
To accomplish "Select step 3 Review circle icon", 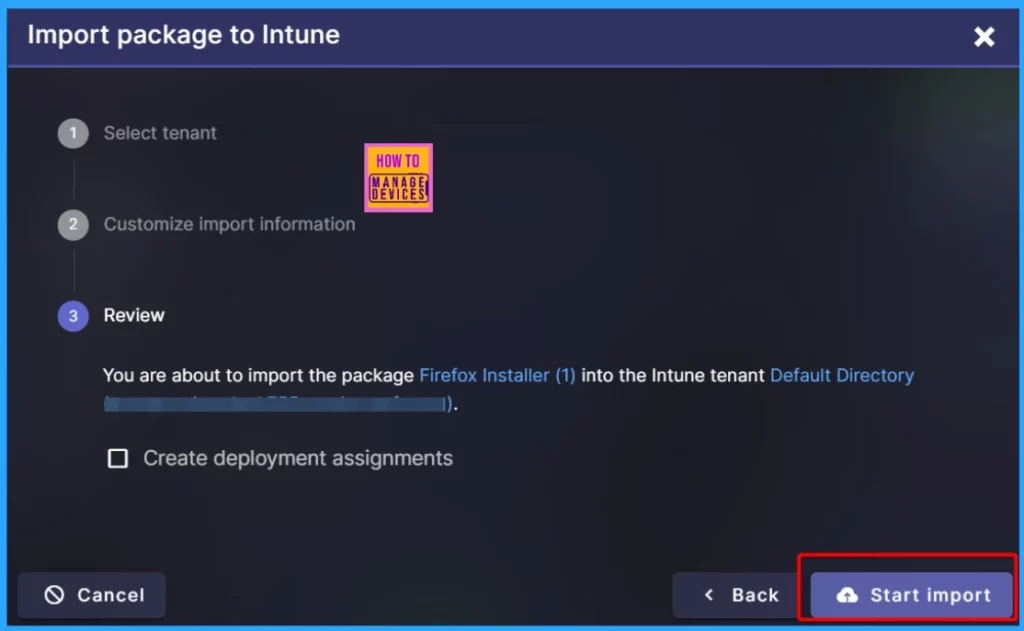I will (73, 316).
